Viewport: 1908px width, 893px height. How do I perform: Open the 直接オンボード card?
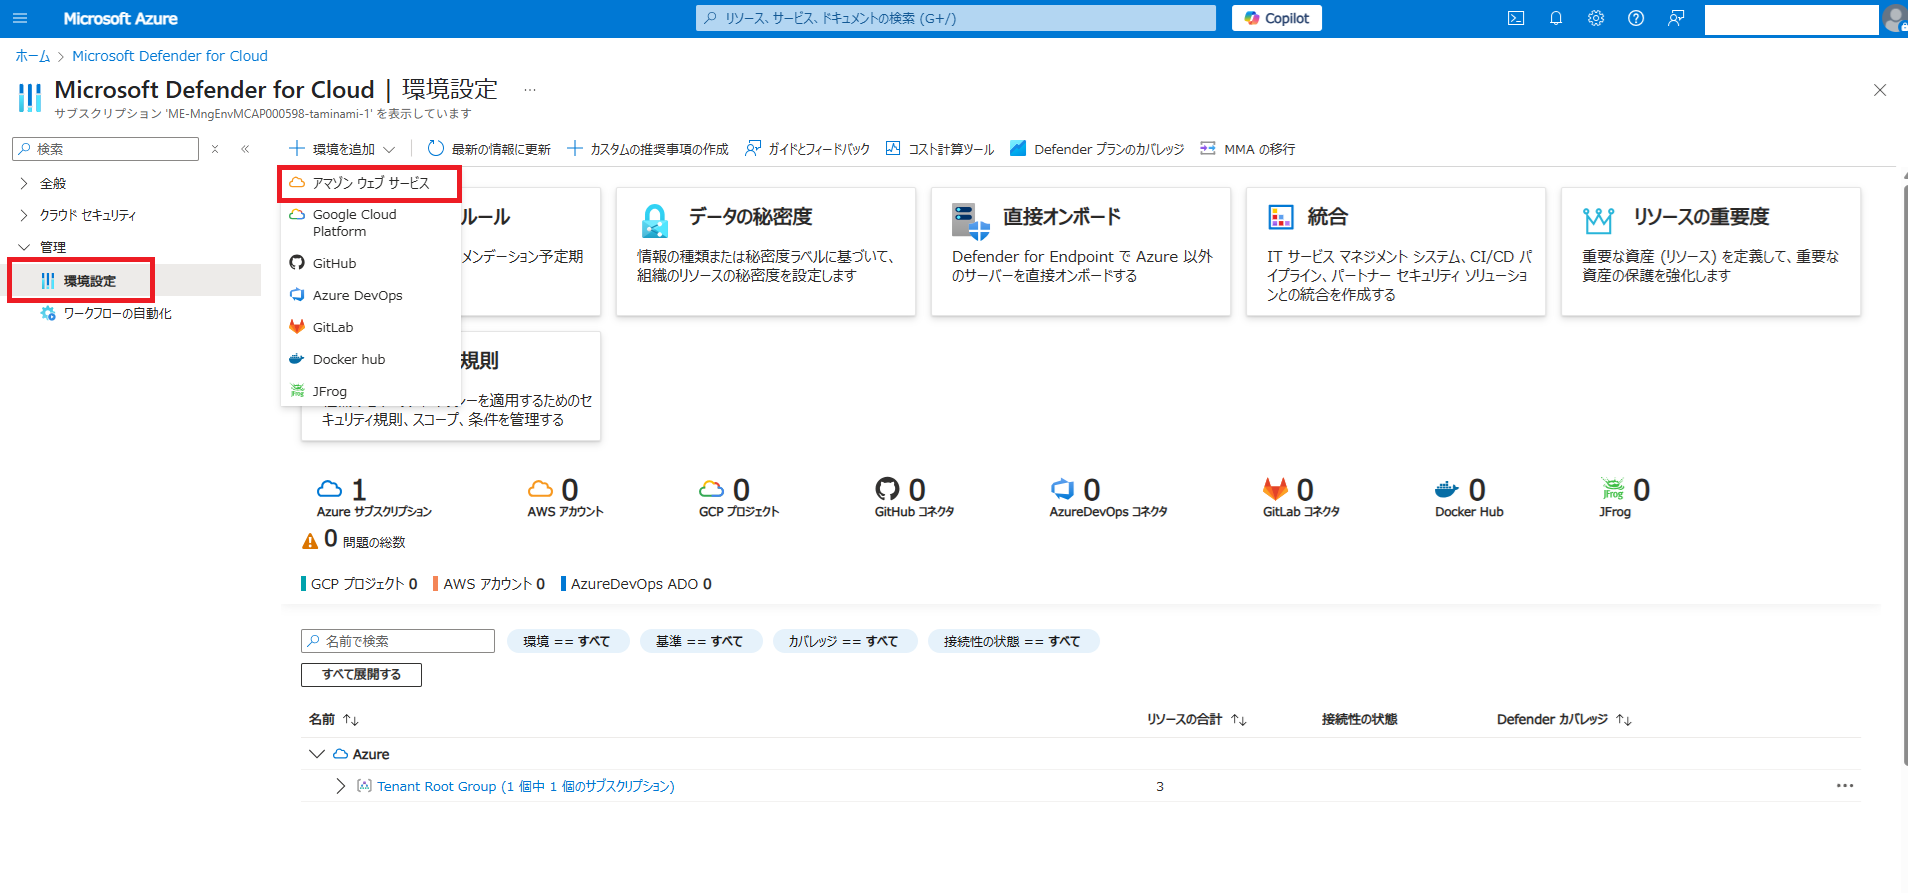1081,252
